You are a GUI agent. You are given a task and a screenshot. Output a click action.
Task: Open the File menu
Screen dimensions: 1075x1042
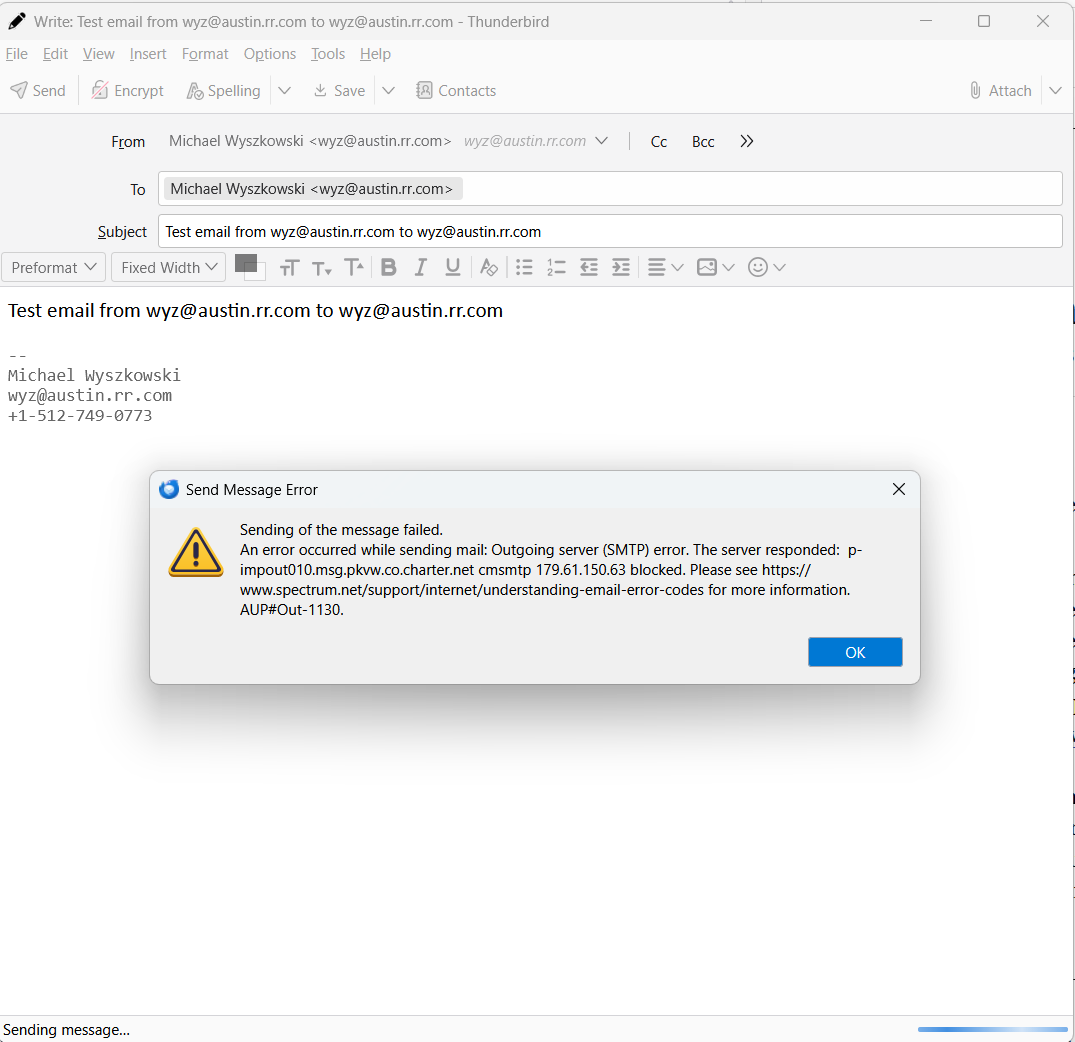(x=16, y=53)
